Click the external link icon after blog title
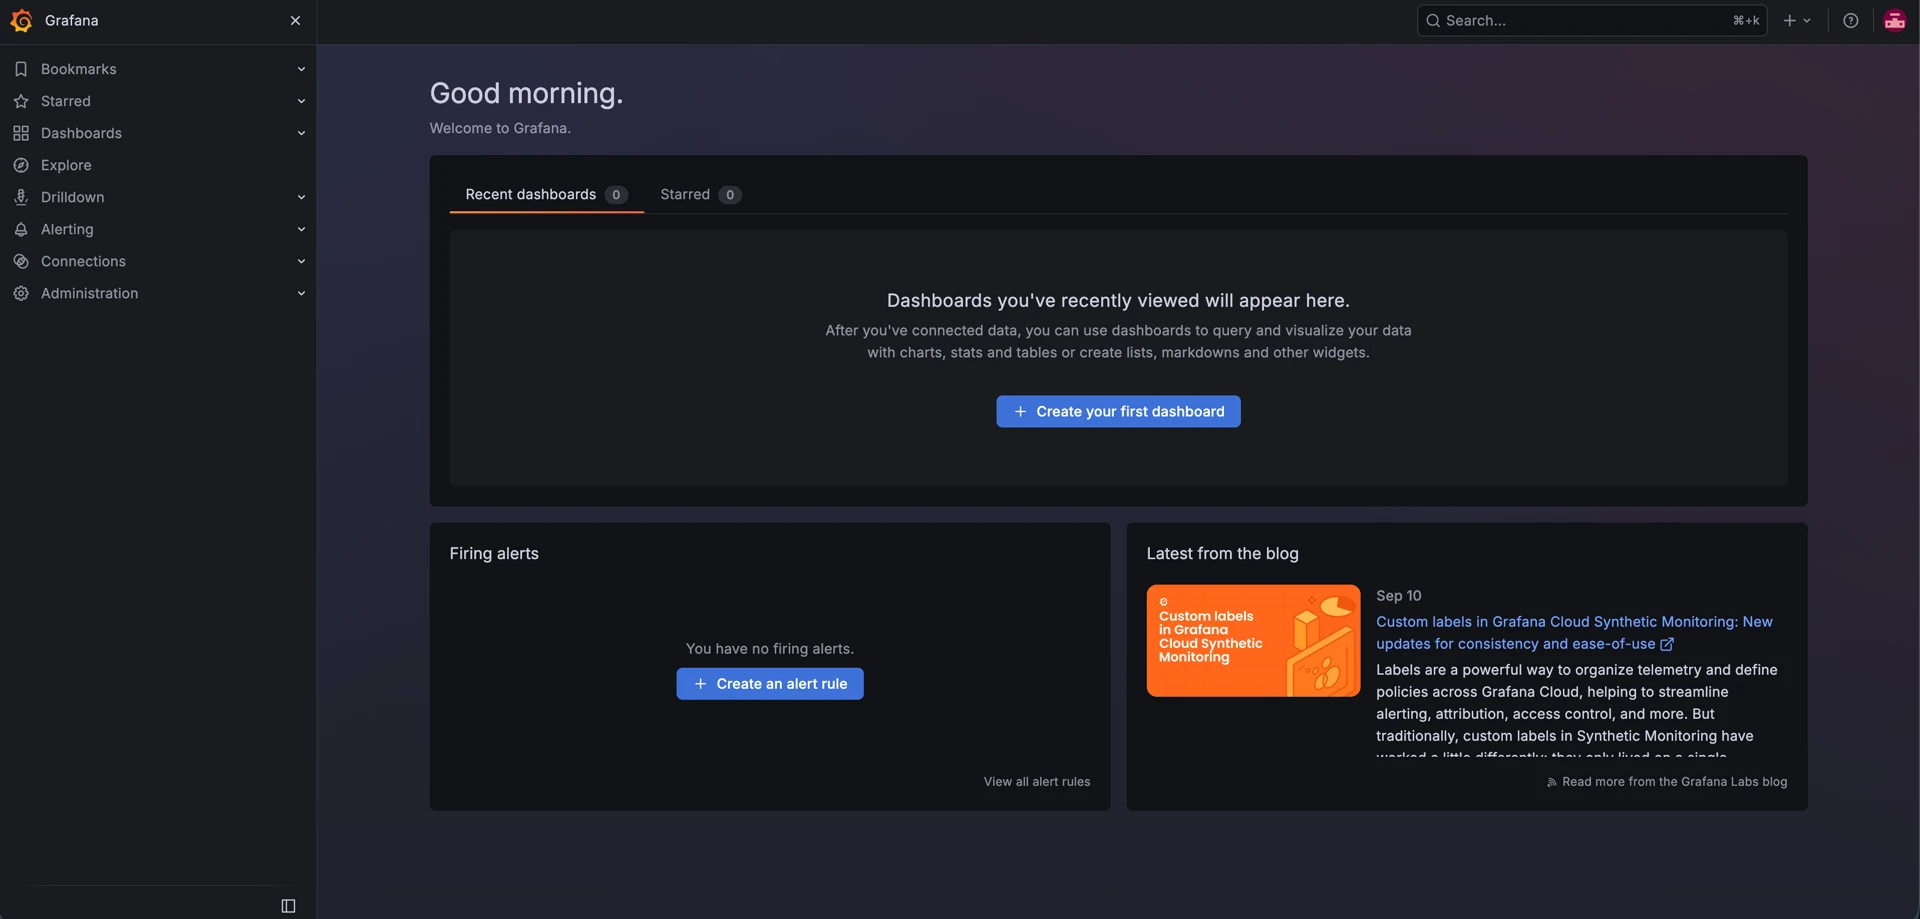 coord(1667,644)
